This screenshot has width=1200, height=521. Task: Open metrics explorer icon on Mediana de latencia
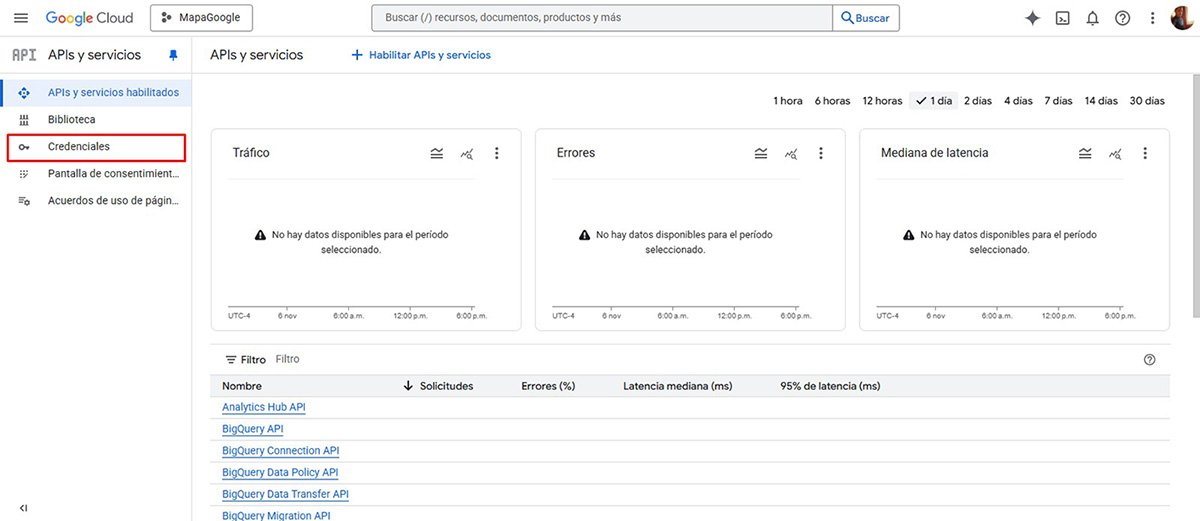pyautogui.click(x=1115, y=153)
